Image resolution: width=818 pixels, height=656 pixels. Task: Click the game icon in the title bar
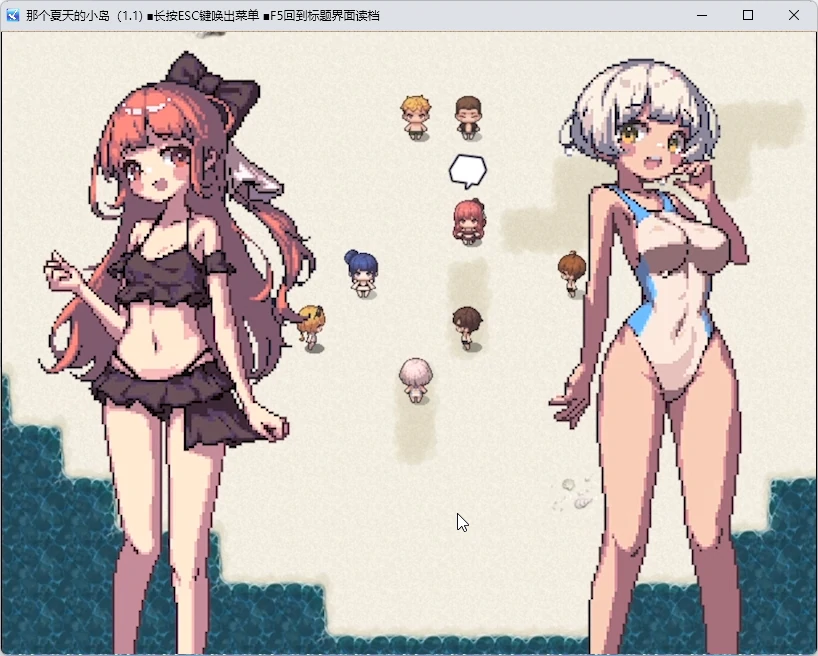pos(14,15)
